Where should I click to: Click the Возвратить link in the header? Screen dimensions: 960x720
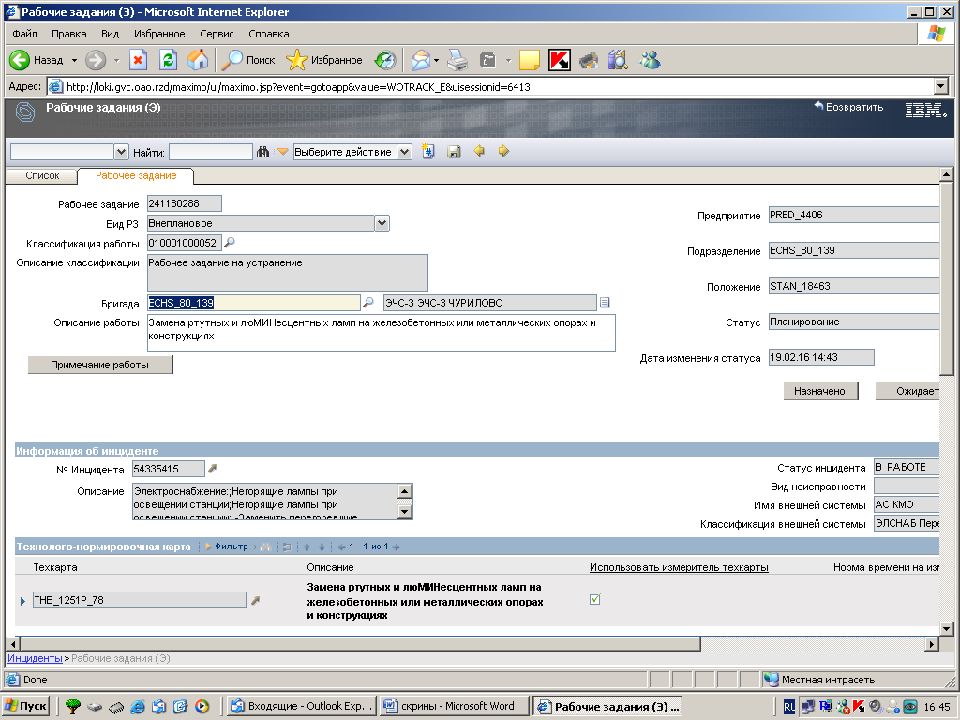pos(849,107)
